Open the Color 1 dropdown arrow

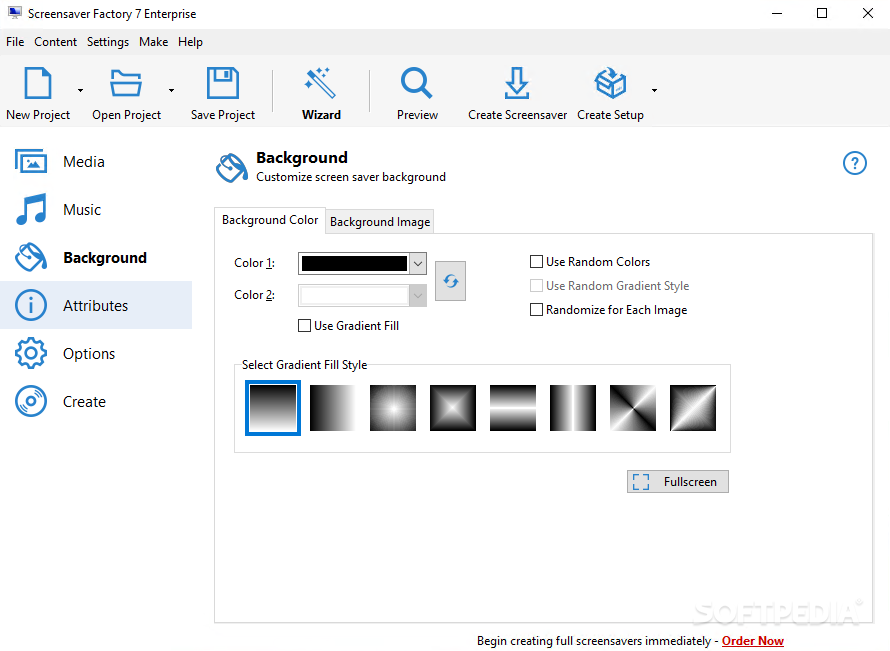tap(418, 264)
